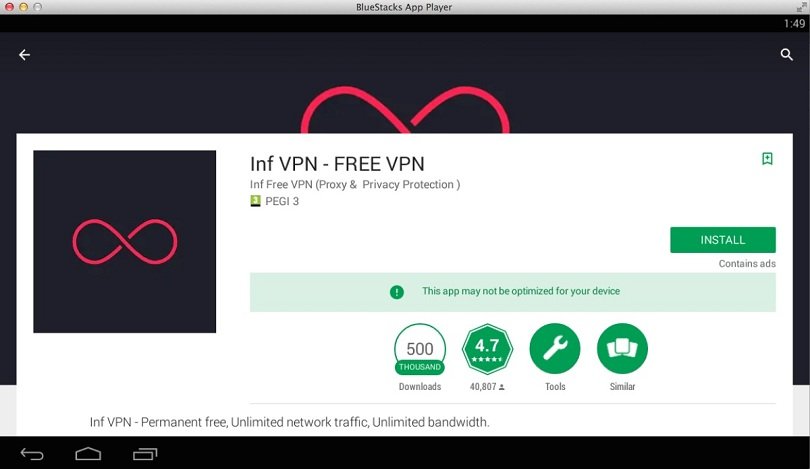The image size is (810, 469).
Task: Open the 'Inf VPN - Permanent free' description
Action: point(289,422)
